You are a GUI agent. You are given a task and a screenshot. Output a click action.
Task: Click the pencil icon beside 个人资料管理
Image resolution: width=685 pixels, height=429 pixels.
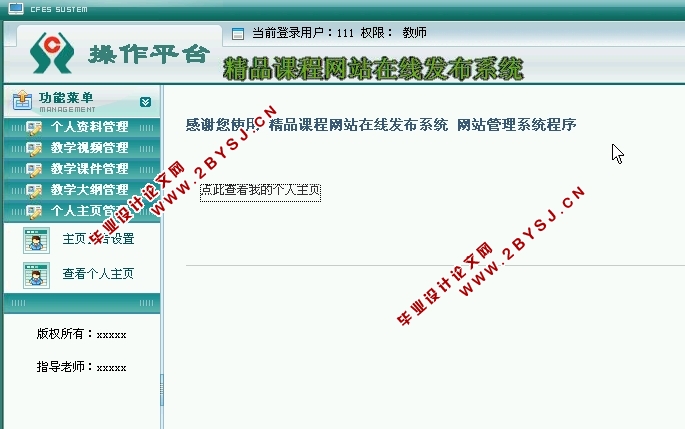[x=34, y=128]
